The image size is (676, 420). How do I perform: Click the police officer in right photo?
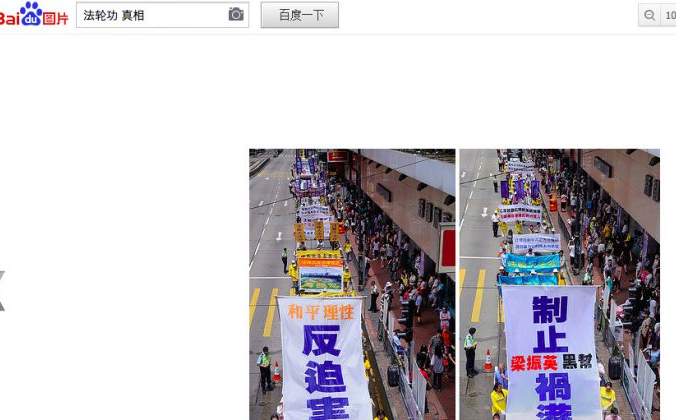(x=470, y=350)
